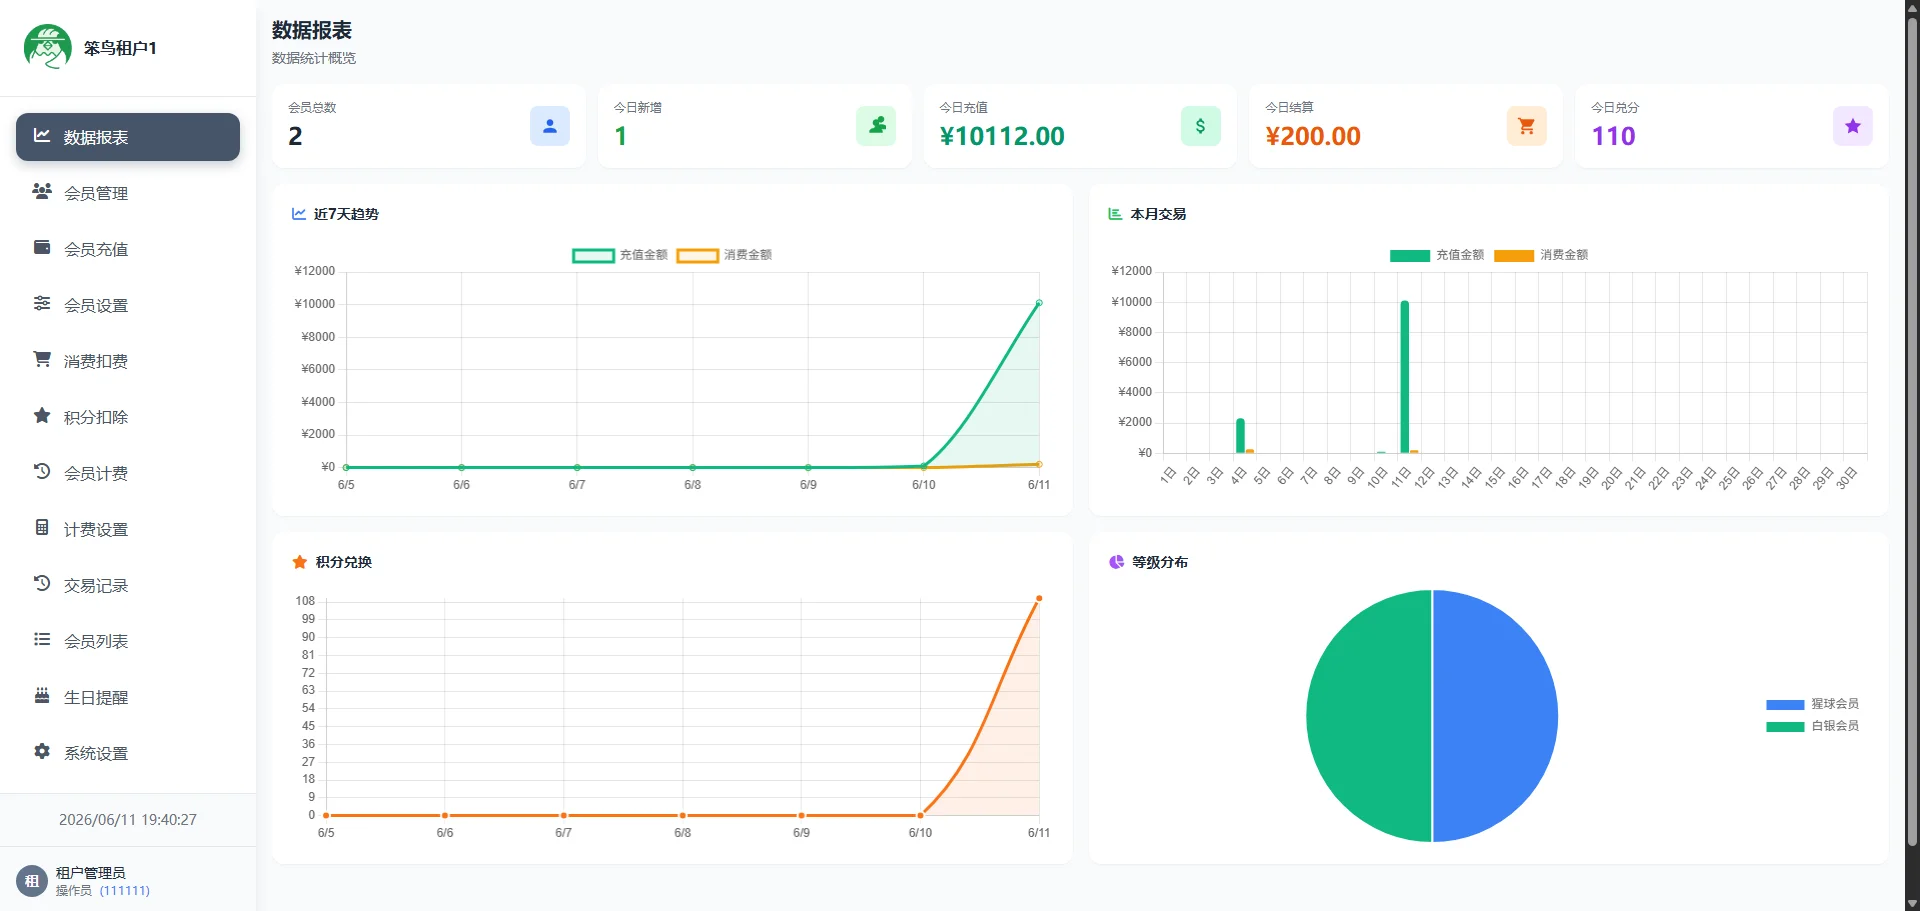
Task: Toggle 消费金额 legend in 近7天趋势 chart
Action: point(724,255)
